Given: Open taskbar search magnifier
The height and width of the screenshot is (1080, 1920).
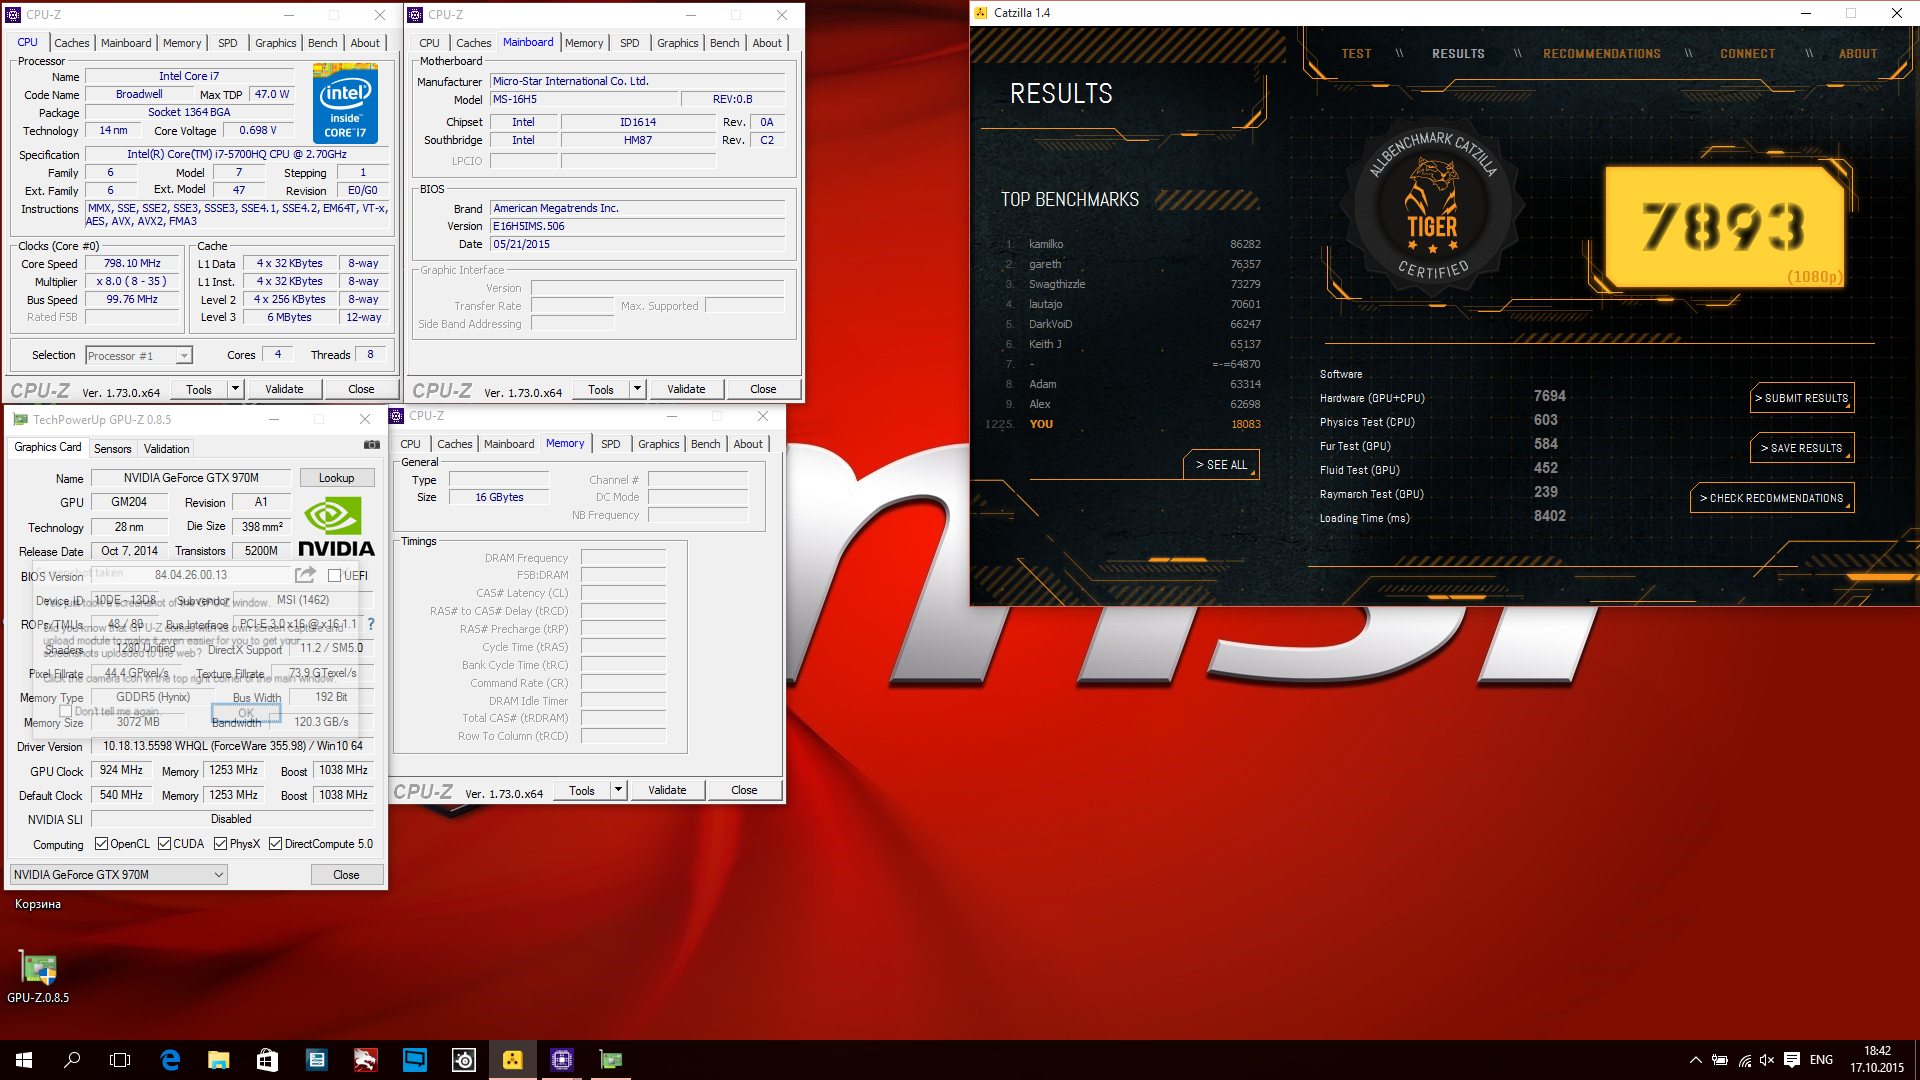Looking at the screenshot, I should (x=72, y=1060).
